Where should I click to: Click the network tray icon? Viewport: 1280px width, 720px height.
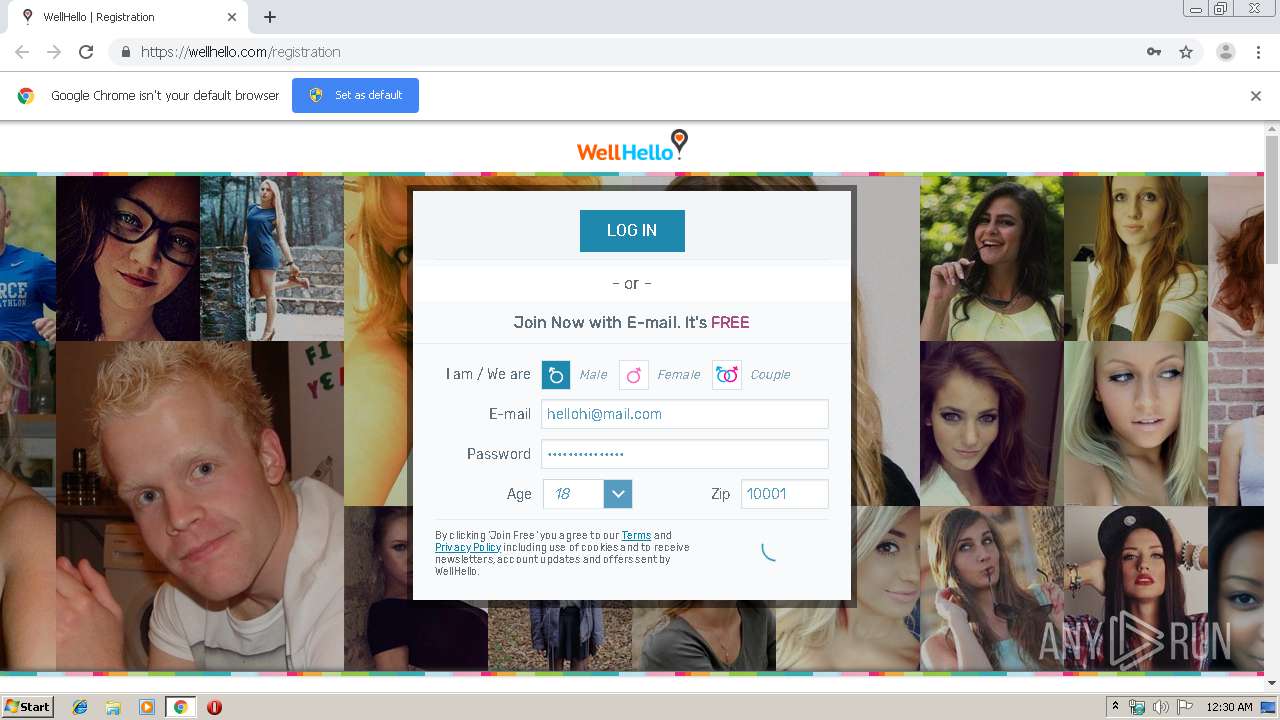click(1137, 707)
